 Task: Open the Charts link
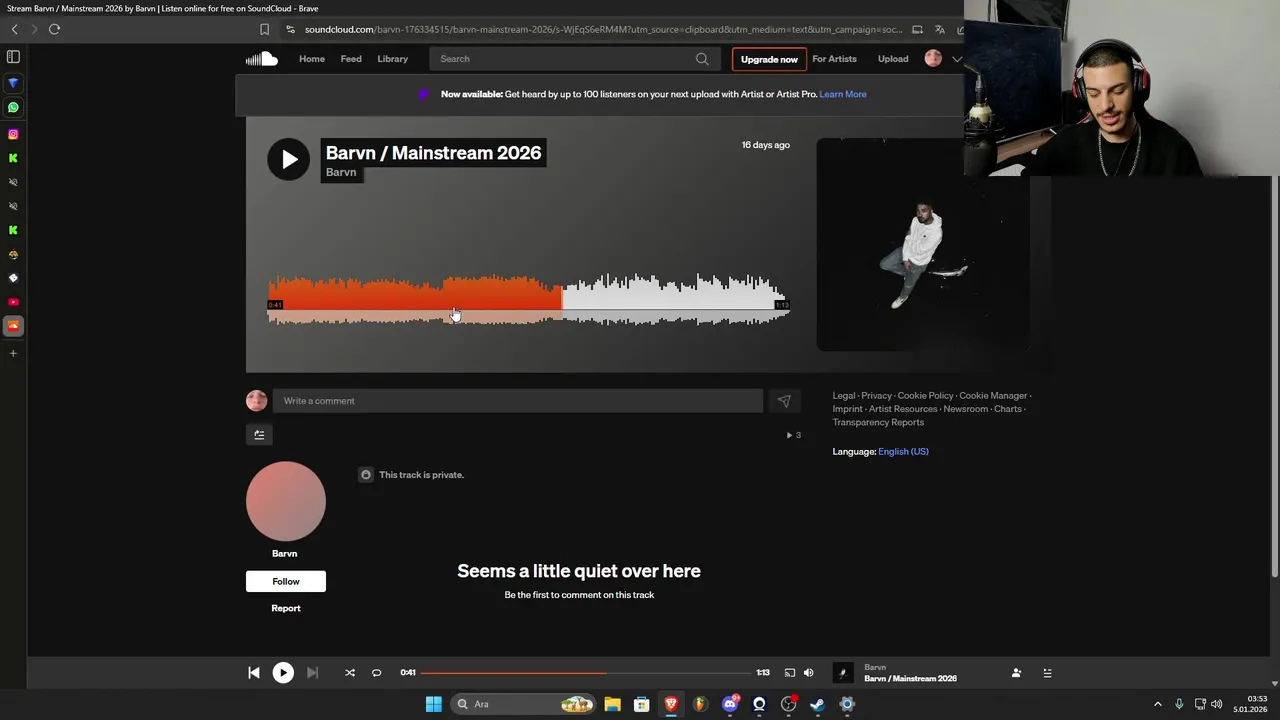[x=1008, y=409]
